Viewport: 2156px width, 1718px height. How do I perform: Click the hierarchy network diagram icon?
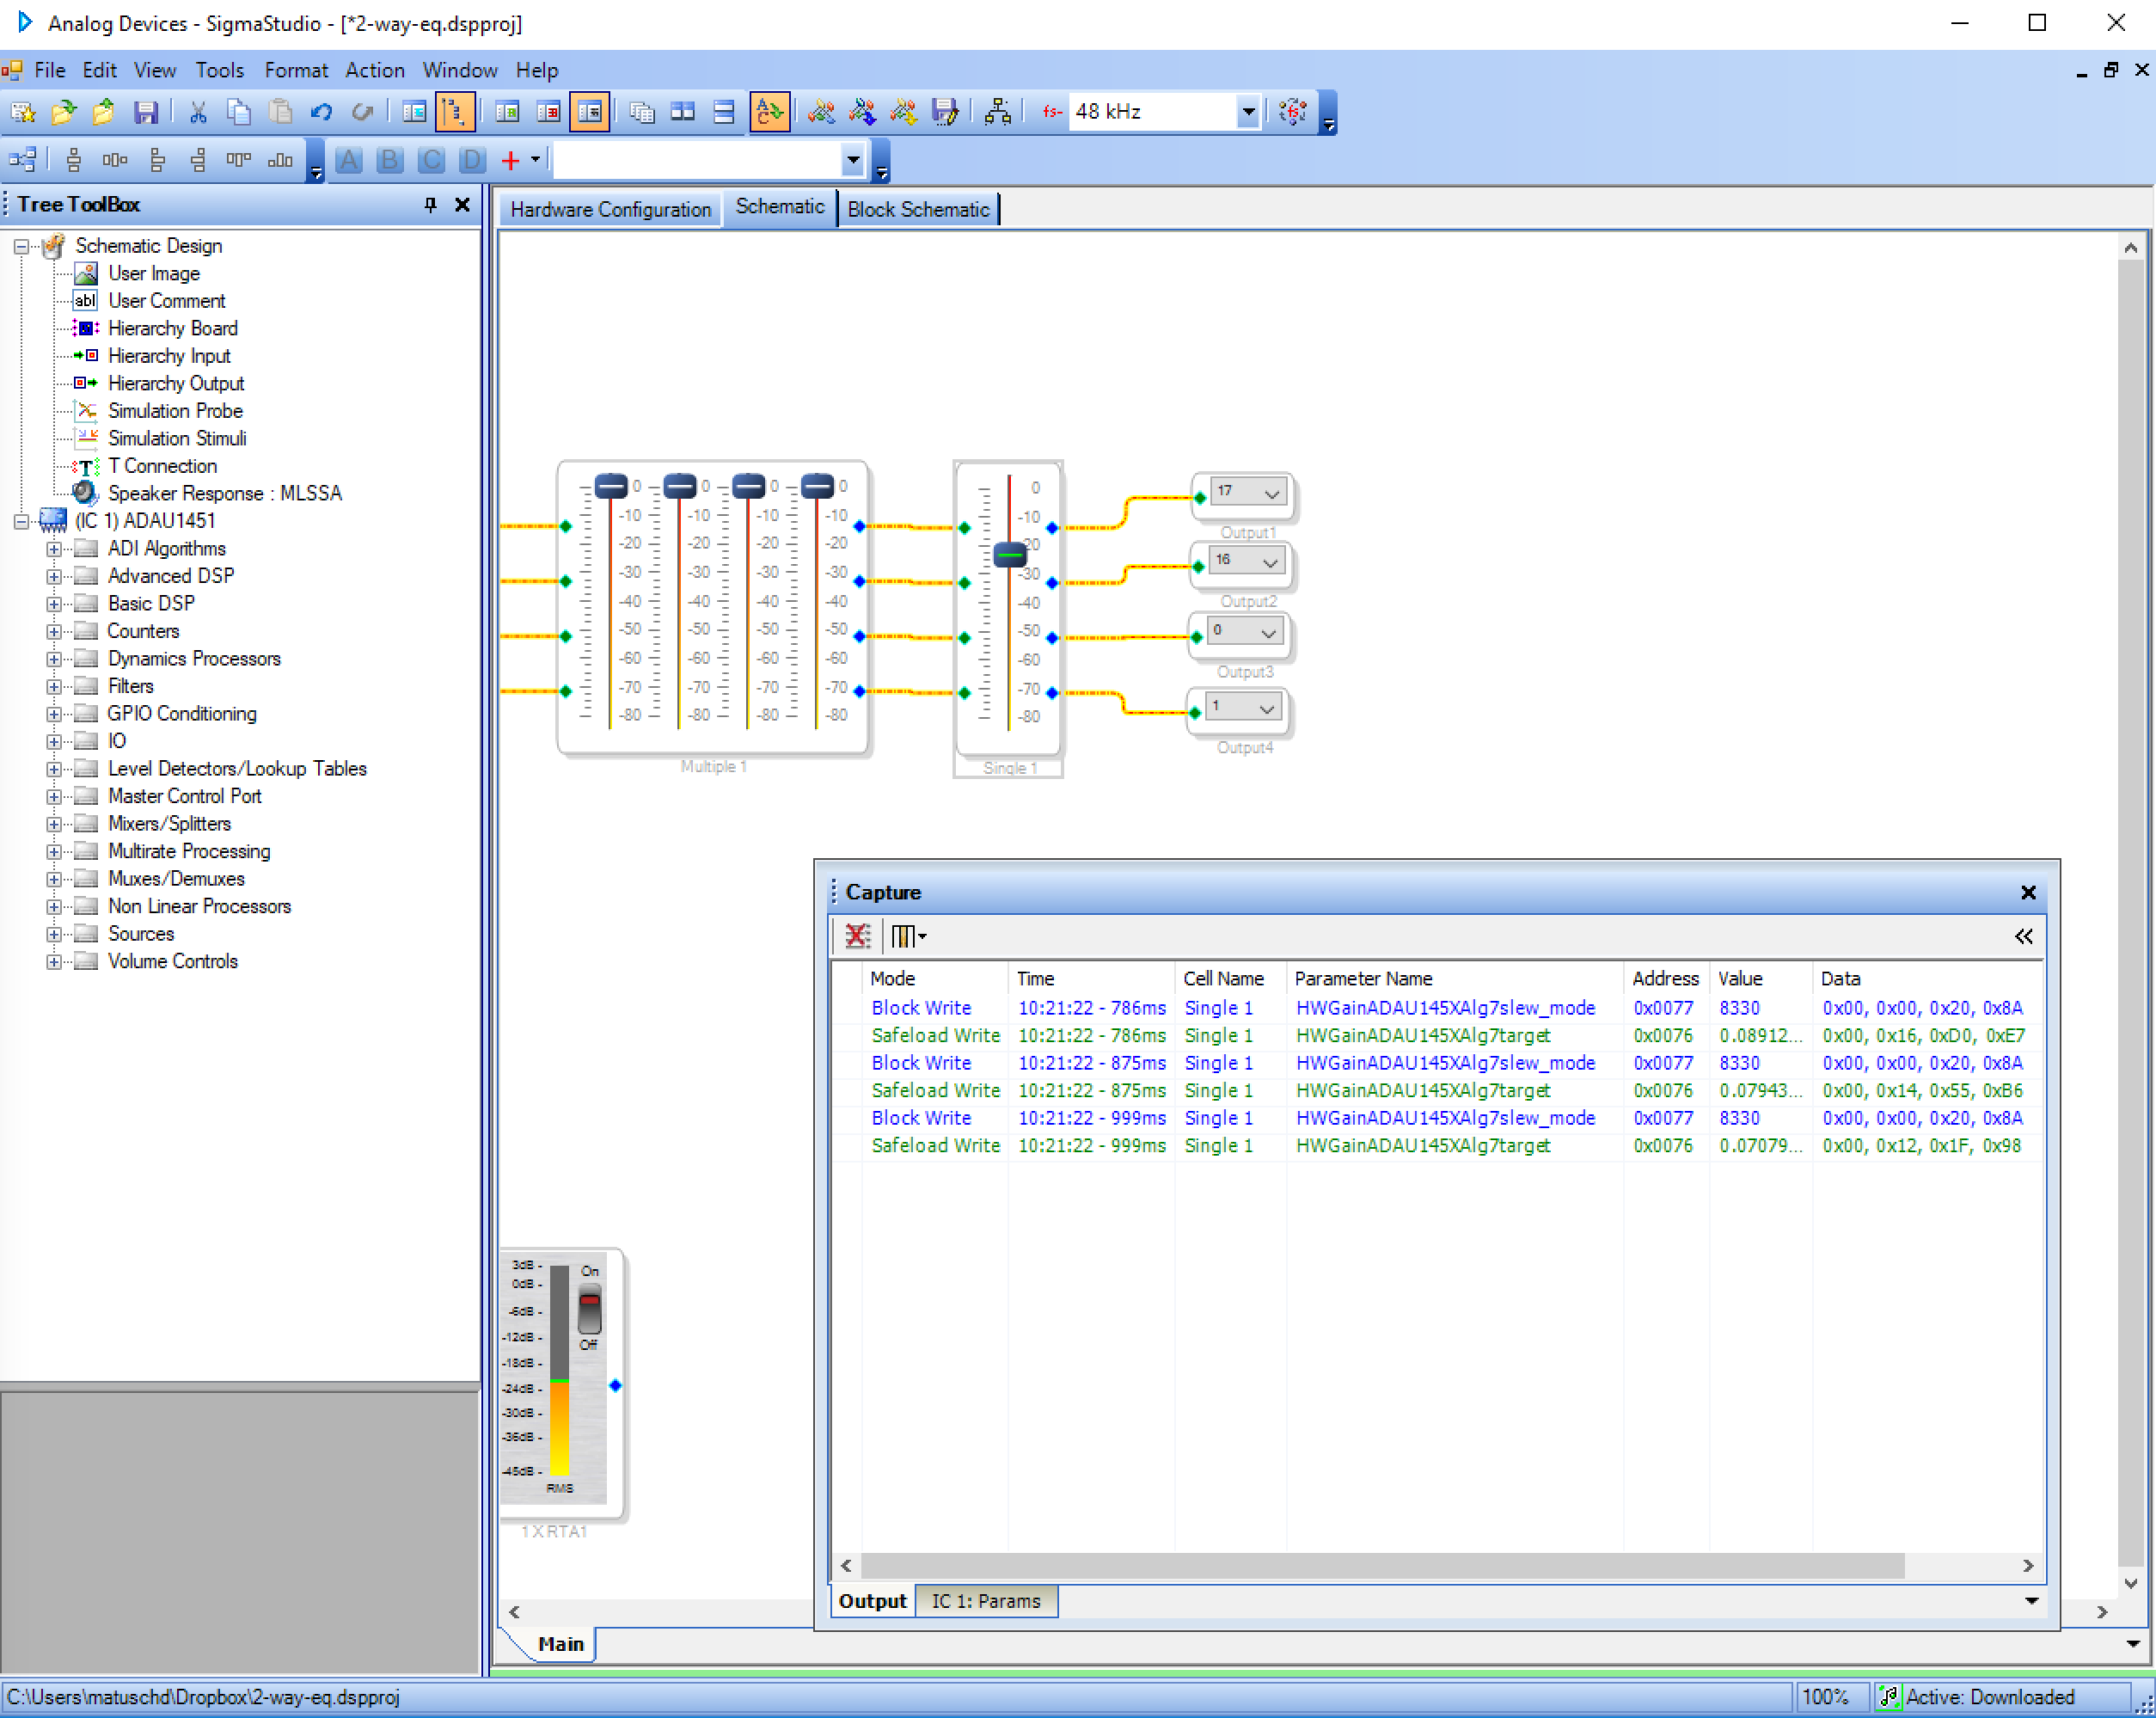[997, 112]
